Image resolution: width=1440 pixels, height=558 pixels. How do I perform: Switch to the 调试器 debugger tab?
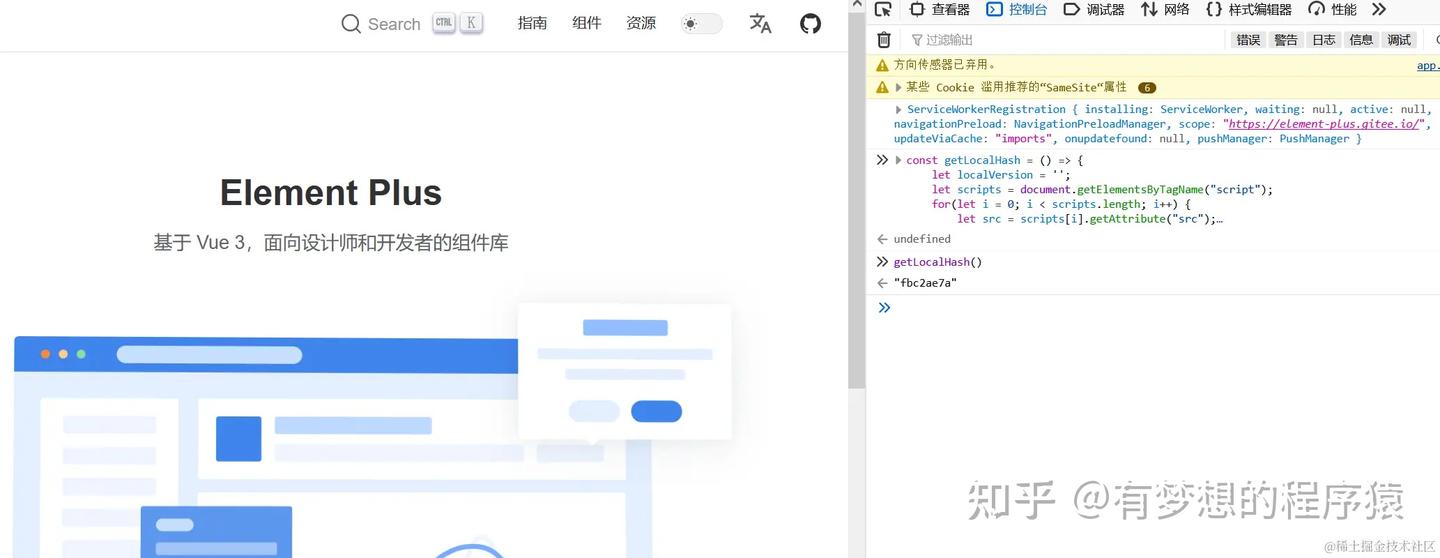pos(1094,9)
